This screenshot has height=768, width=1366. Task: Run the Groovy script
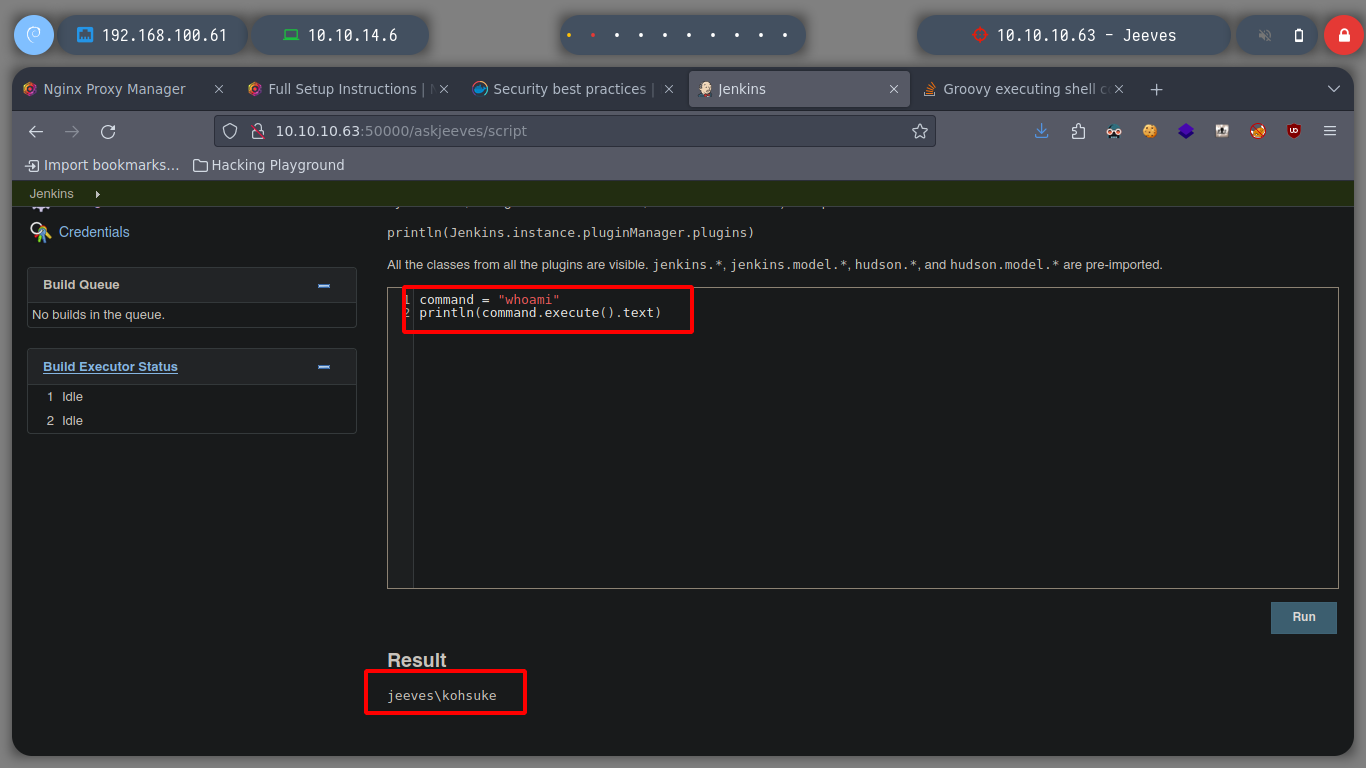pos(1304,617)
